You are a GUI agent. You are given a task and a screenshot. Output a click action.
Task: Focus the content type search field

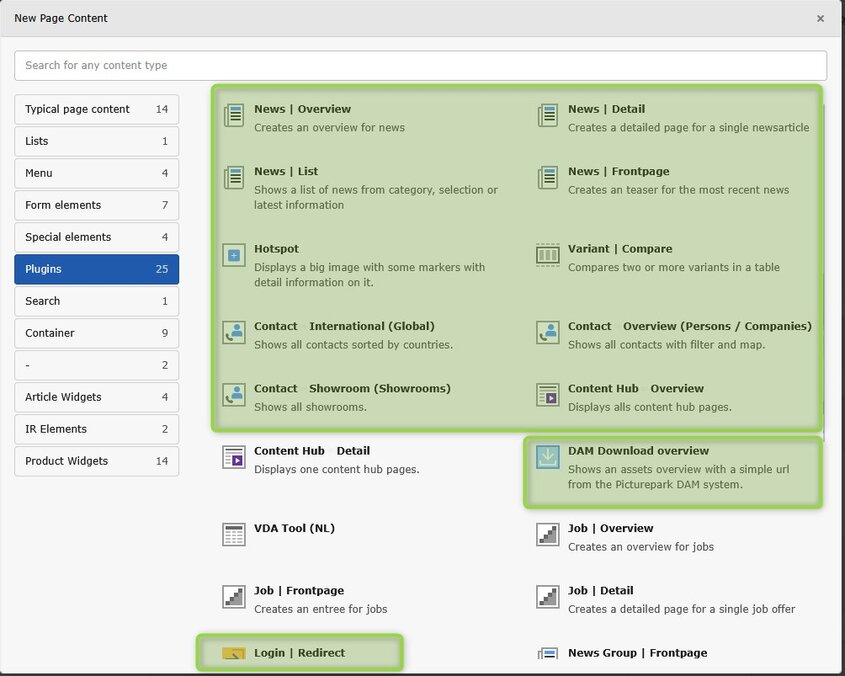click(420, 65)
